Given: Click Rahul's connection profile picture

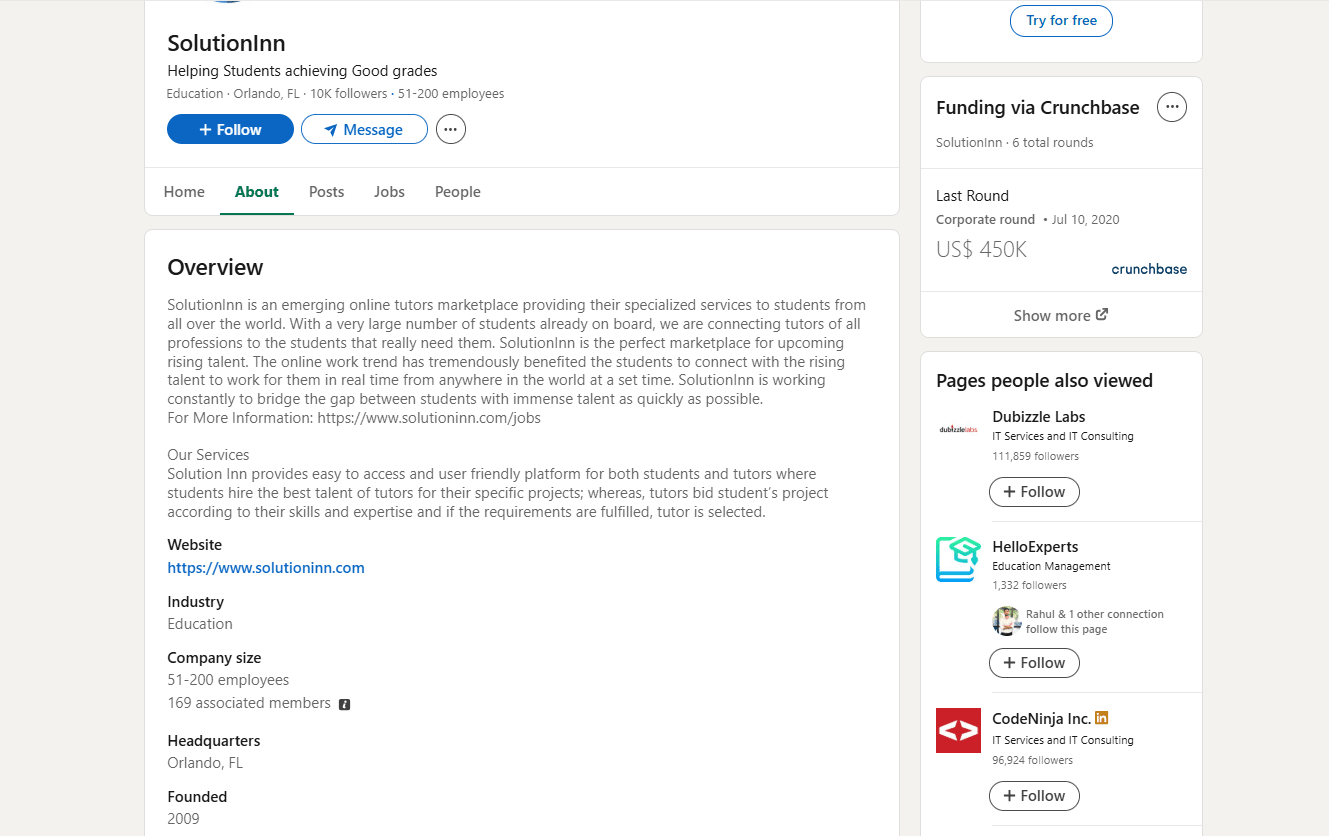Looking at the screenshot, I should click(x=1006, y=621).
